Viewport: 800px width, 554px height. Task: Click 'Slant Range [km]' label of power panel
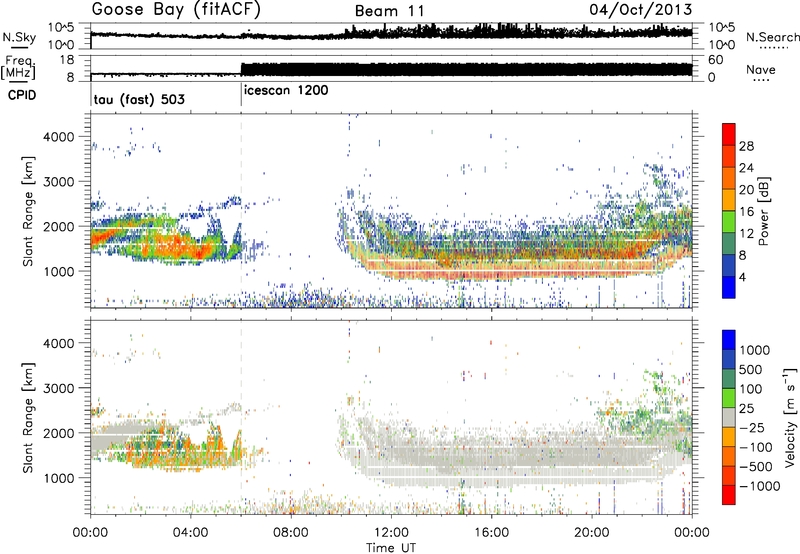point(27,211)
